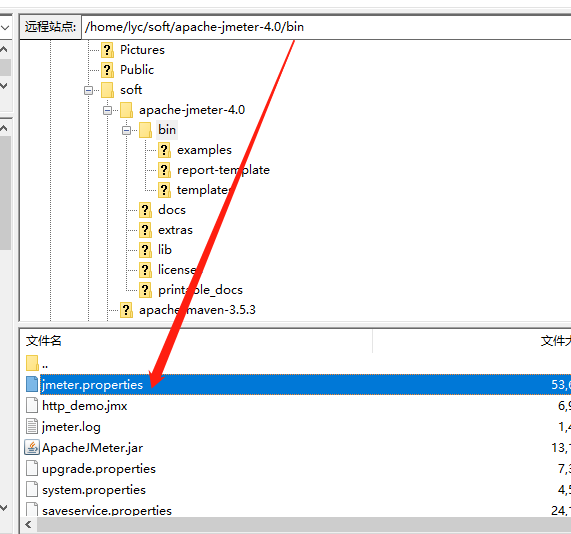Click the extras question-mark folder icon
The width and height of the screenshot is (571, 534).
coord(145,230)
